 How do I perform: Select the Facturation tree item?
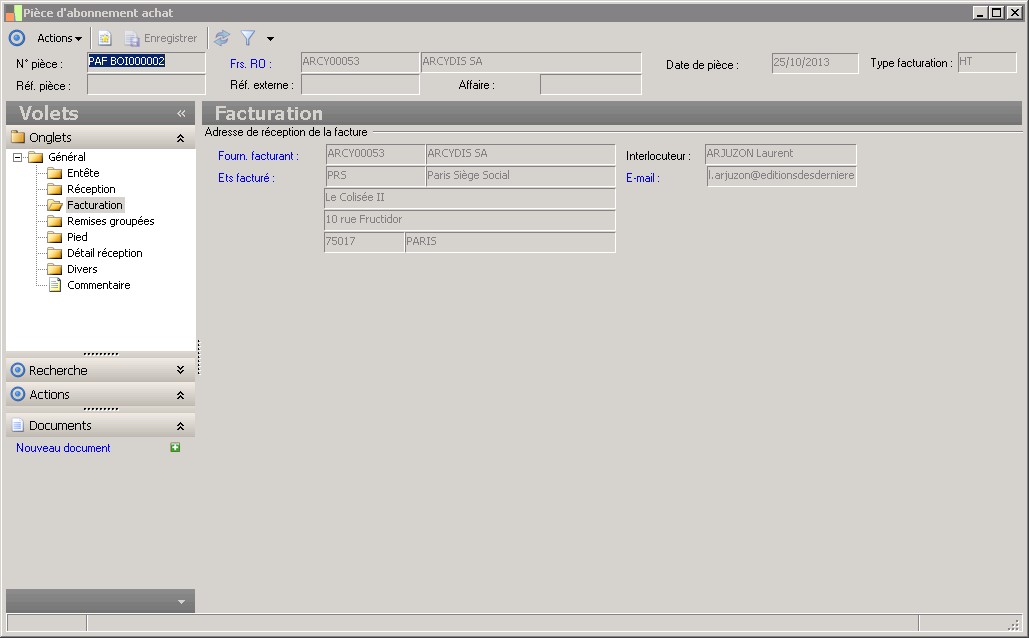click(94, 205)
